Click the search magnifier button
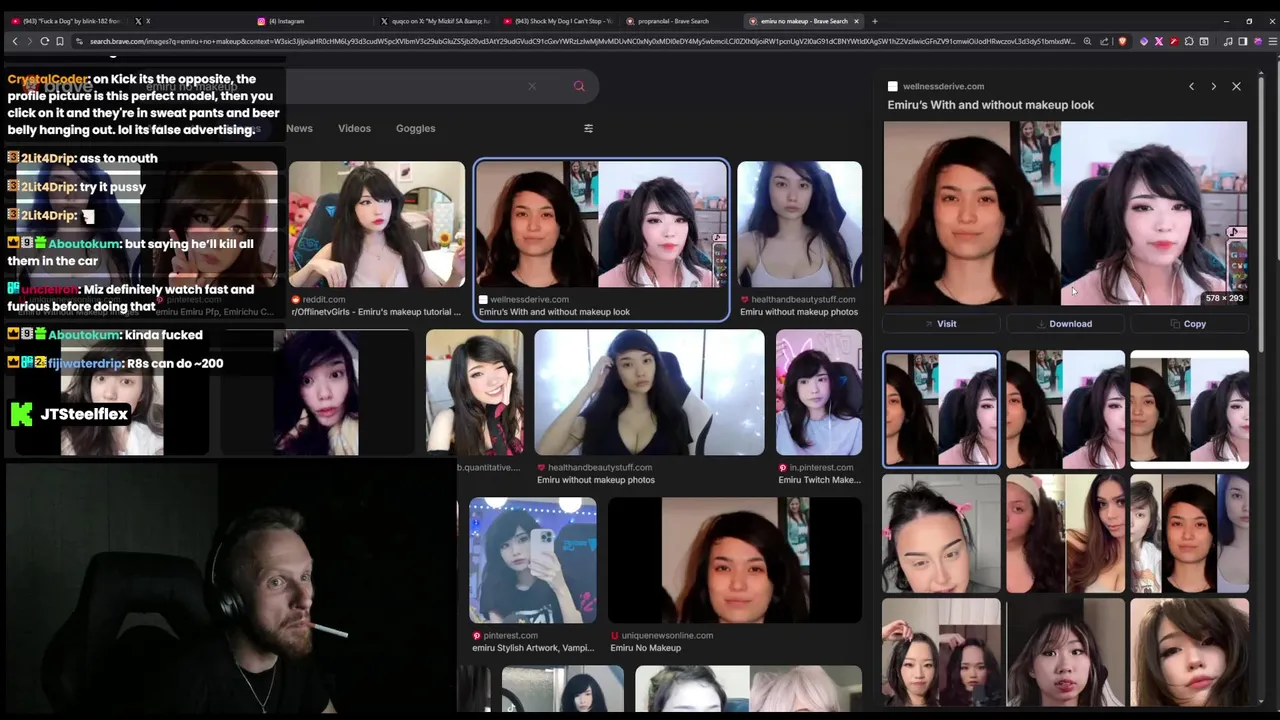 click(579, 86)
